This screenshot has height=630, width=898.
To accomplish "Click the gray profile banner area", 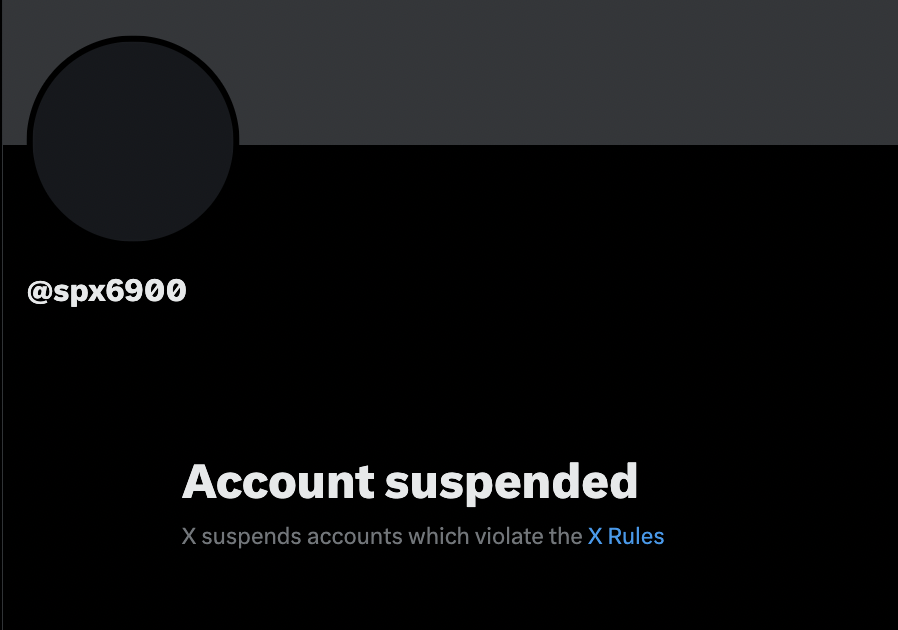I will click(x=567, y=72).
